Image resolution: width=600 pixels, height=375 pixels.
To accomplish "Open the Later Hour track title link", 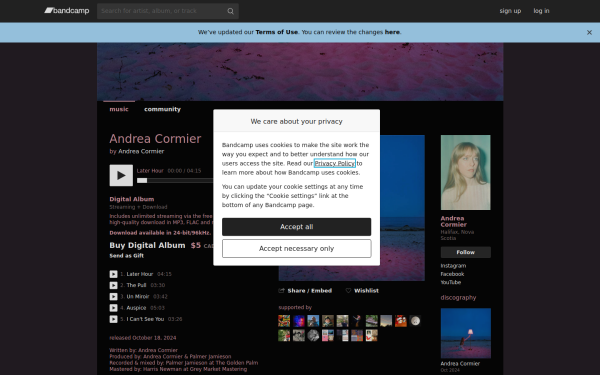I will click(x=140, y=274).
